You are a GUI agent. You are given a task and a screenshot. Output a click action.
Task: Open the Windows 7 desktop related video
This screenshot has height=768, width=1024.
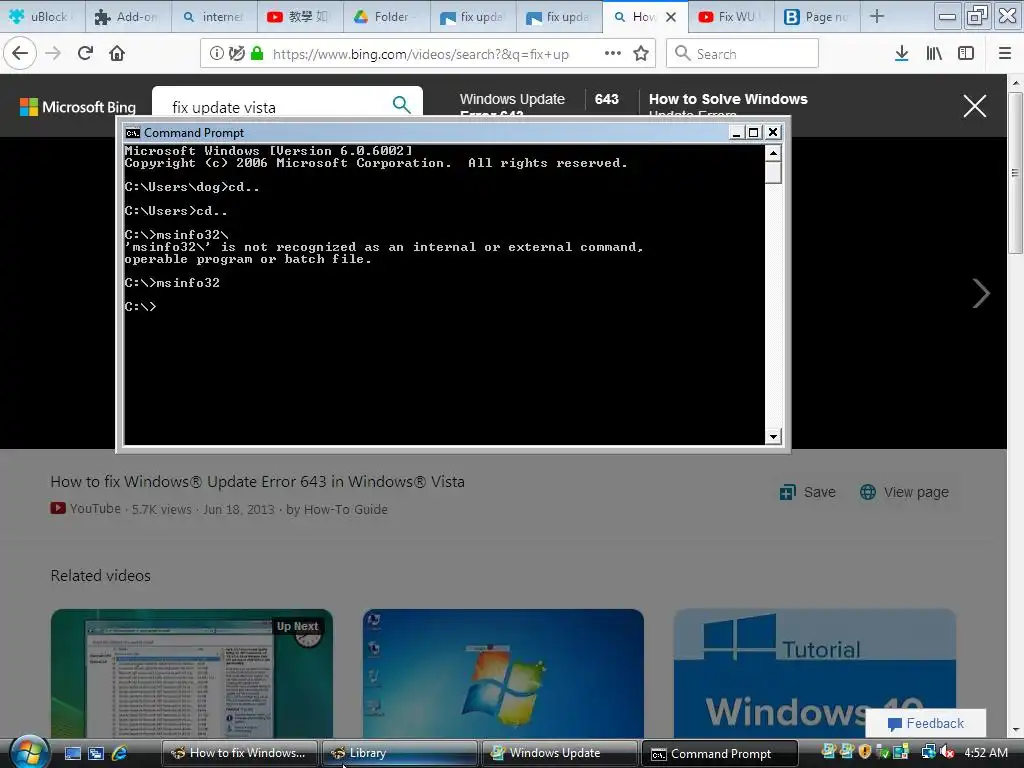pos(503,673)
